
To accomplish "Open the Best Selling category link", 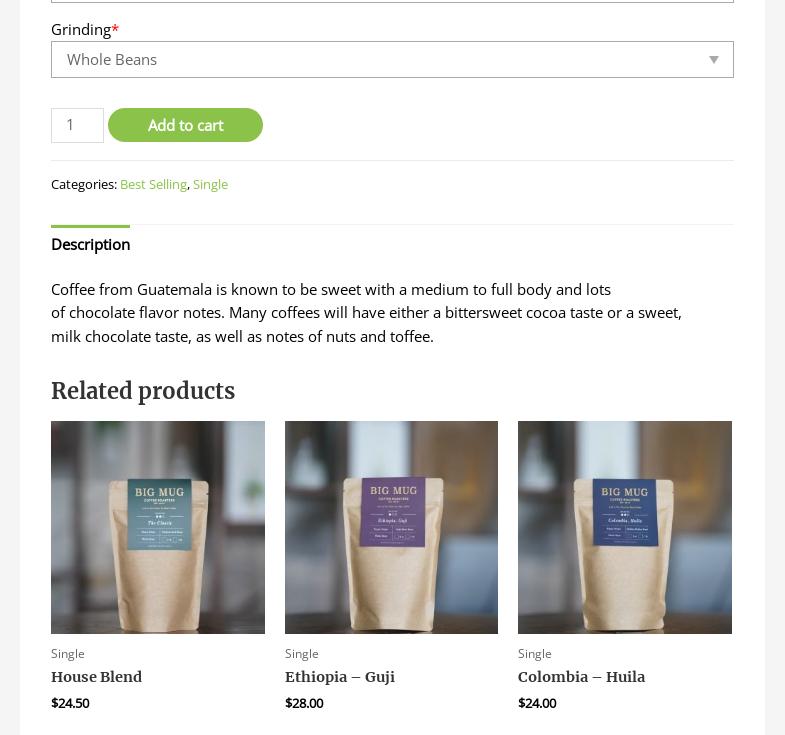I will [153, 184].
